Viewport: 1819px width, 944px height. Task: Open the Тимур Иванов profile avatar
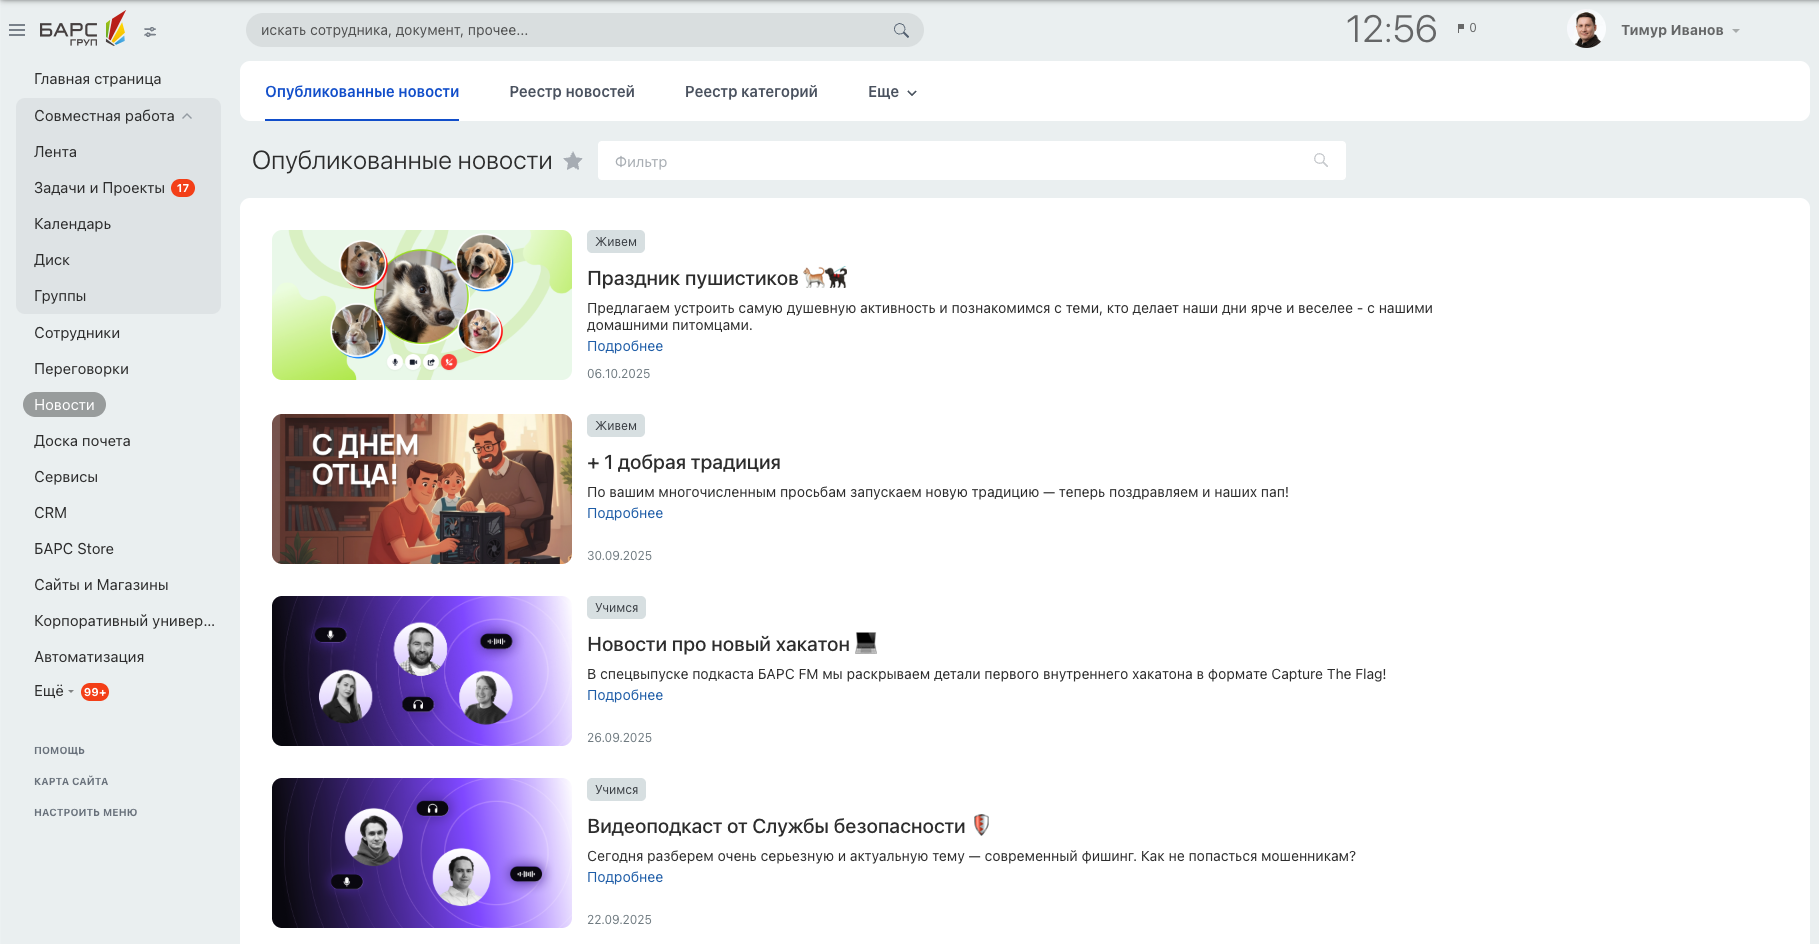1588,28
